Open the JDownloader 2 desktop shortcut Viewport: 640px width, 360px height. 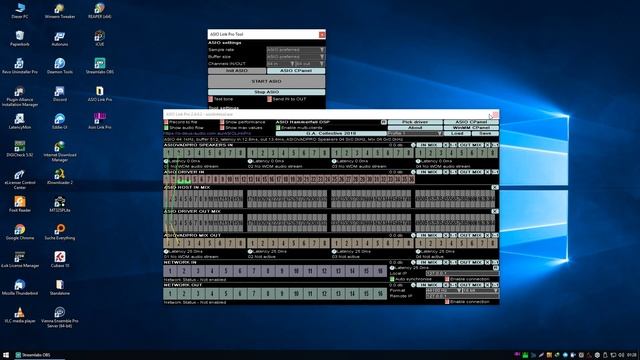point(60,177)
